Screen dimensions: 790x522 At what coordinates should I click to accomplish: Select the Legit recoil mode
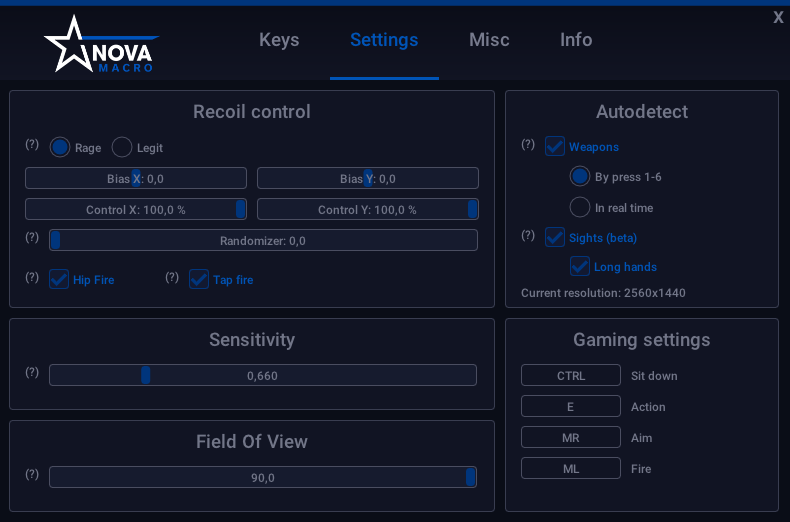click(x=122, y=148)
